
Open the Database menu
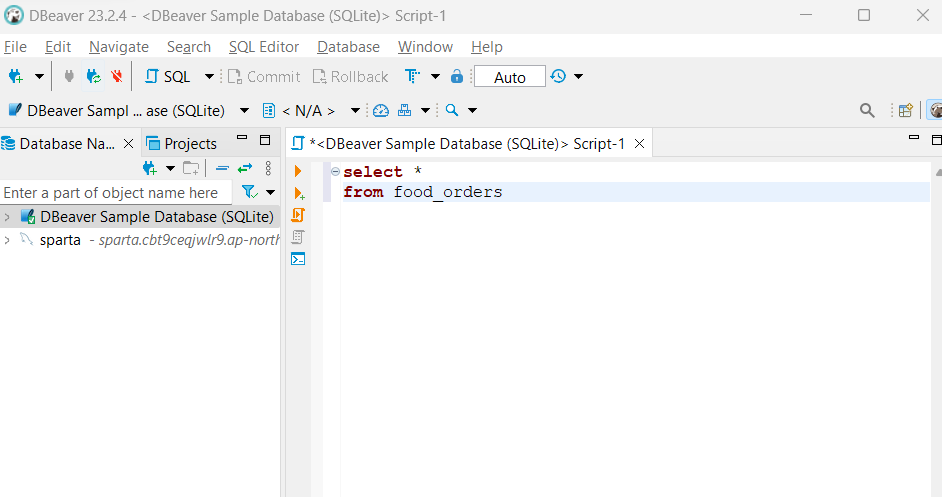pos(348,47)
